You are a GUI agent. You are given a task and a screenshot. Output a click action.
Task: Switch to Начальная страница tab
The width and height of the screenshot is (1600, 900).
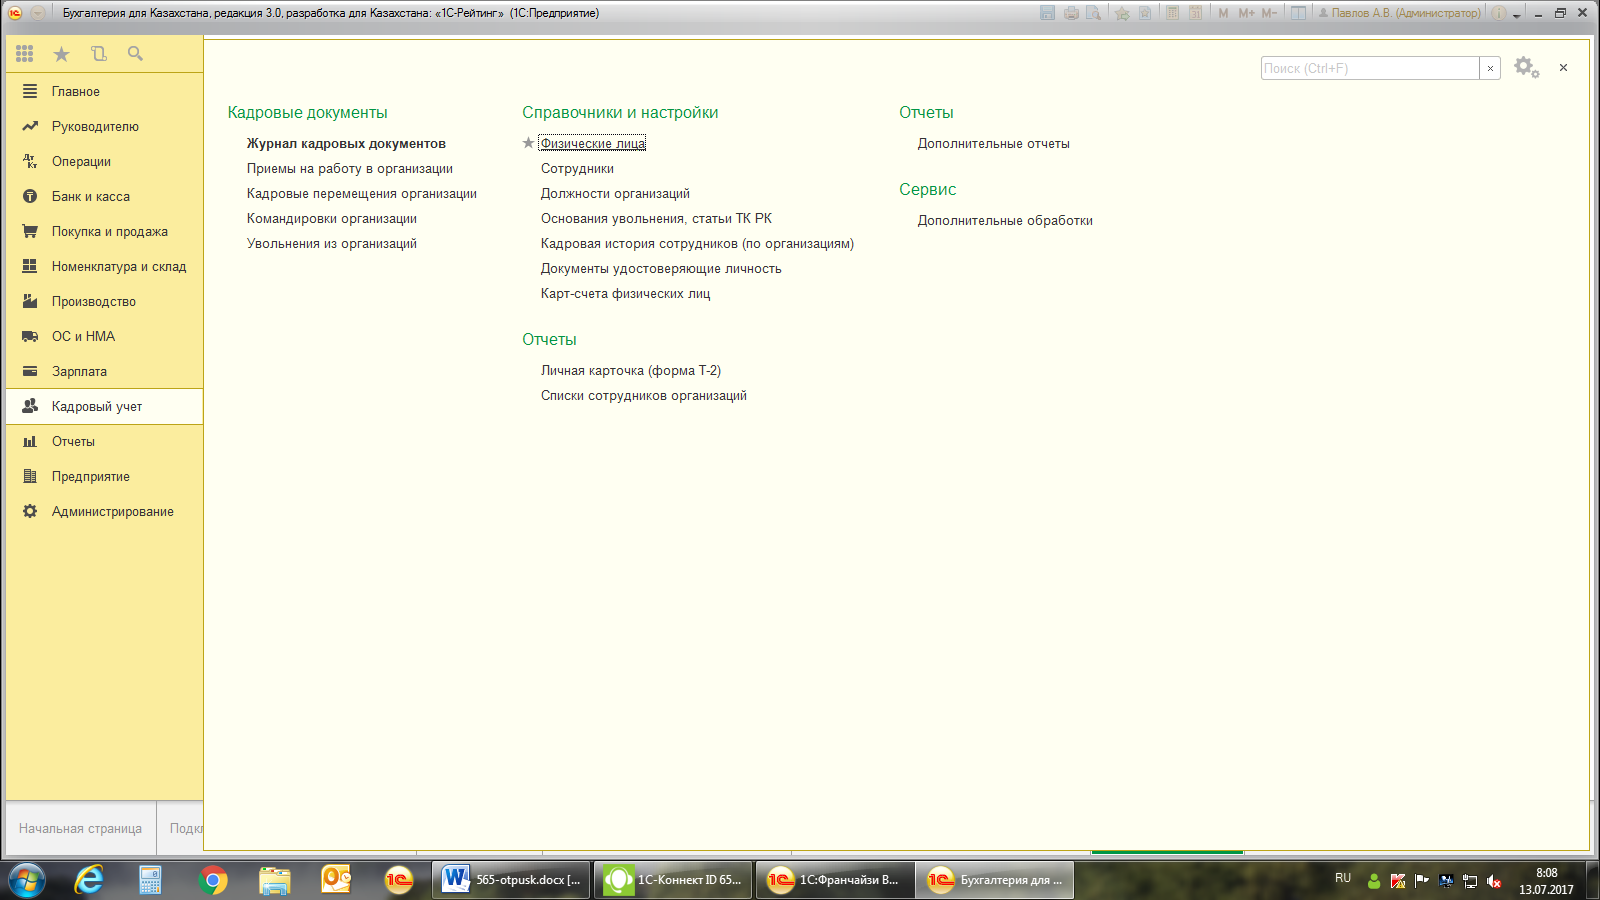(80, 828)
